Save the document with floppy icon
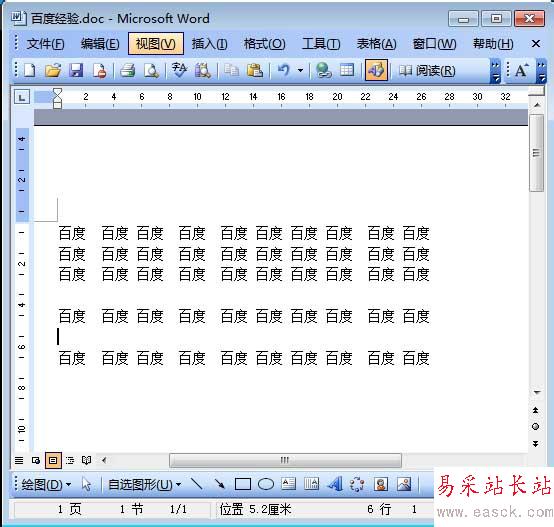Image resolution: width=554 pixels, height=527 pixels. tap(76, 70)
